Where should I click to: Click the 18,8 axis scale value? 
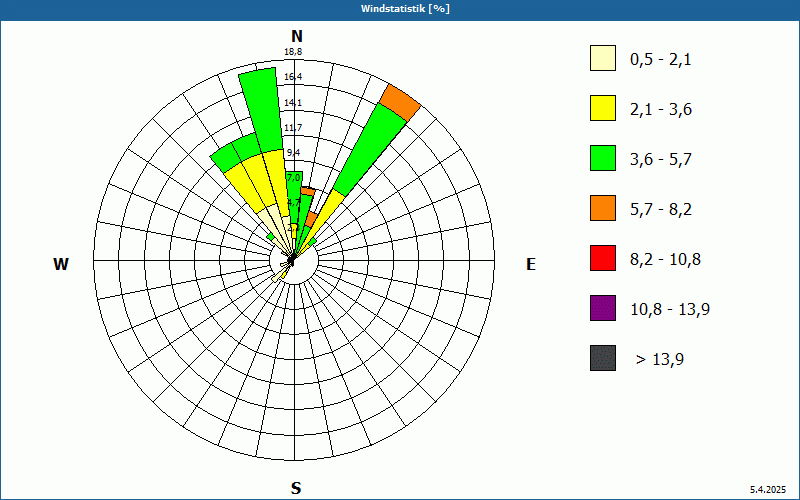(293, 52)
